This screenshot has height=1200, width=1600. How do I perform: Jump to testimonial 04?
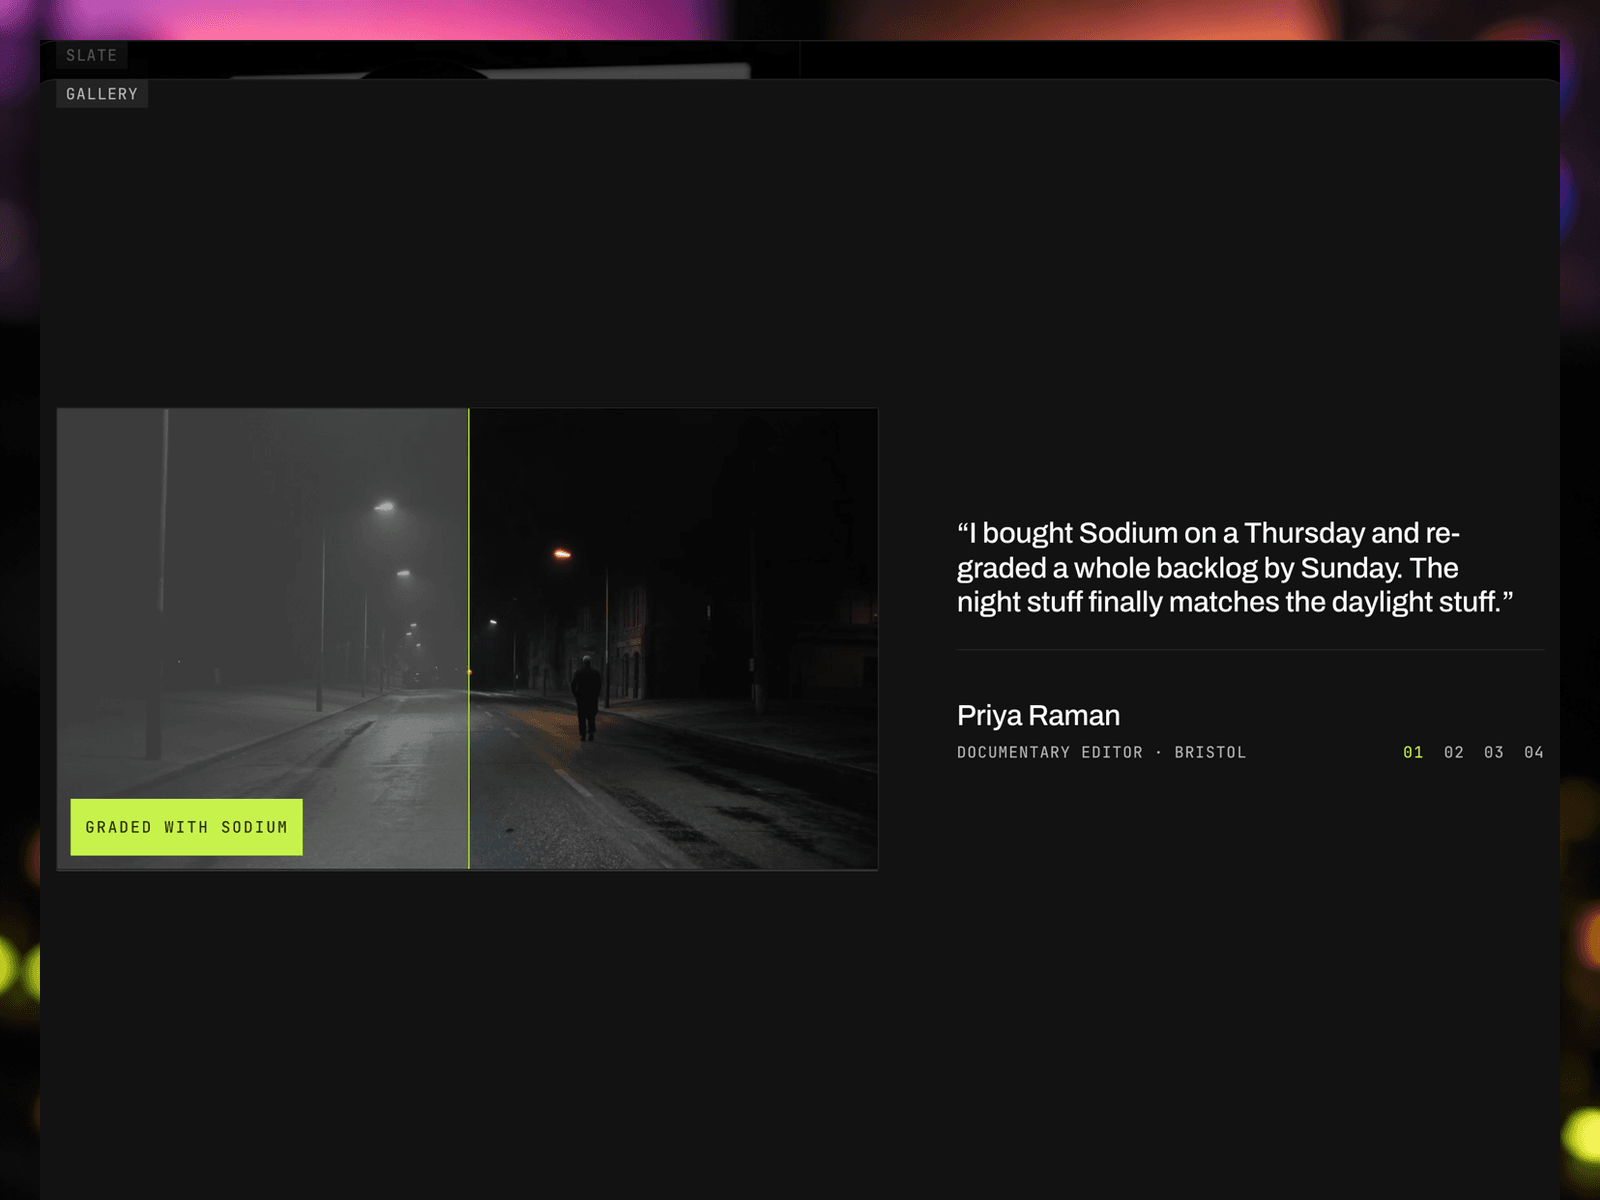(x=1533, y=752)
